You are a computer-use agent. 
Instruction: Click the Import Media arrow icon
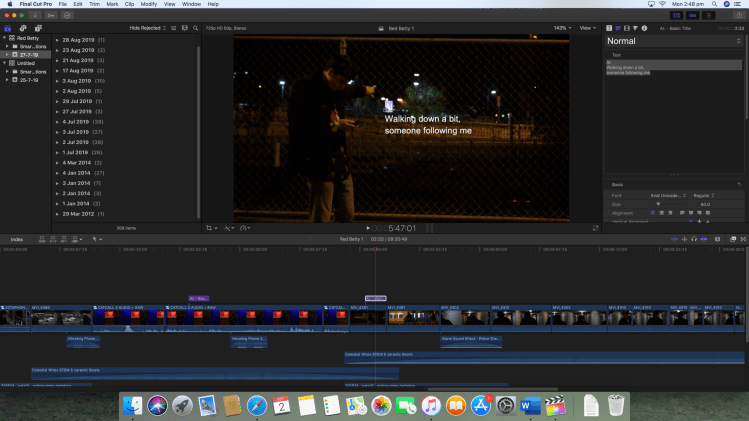click(x=37, y=16)
